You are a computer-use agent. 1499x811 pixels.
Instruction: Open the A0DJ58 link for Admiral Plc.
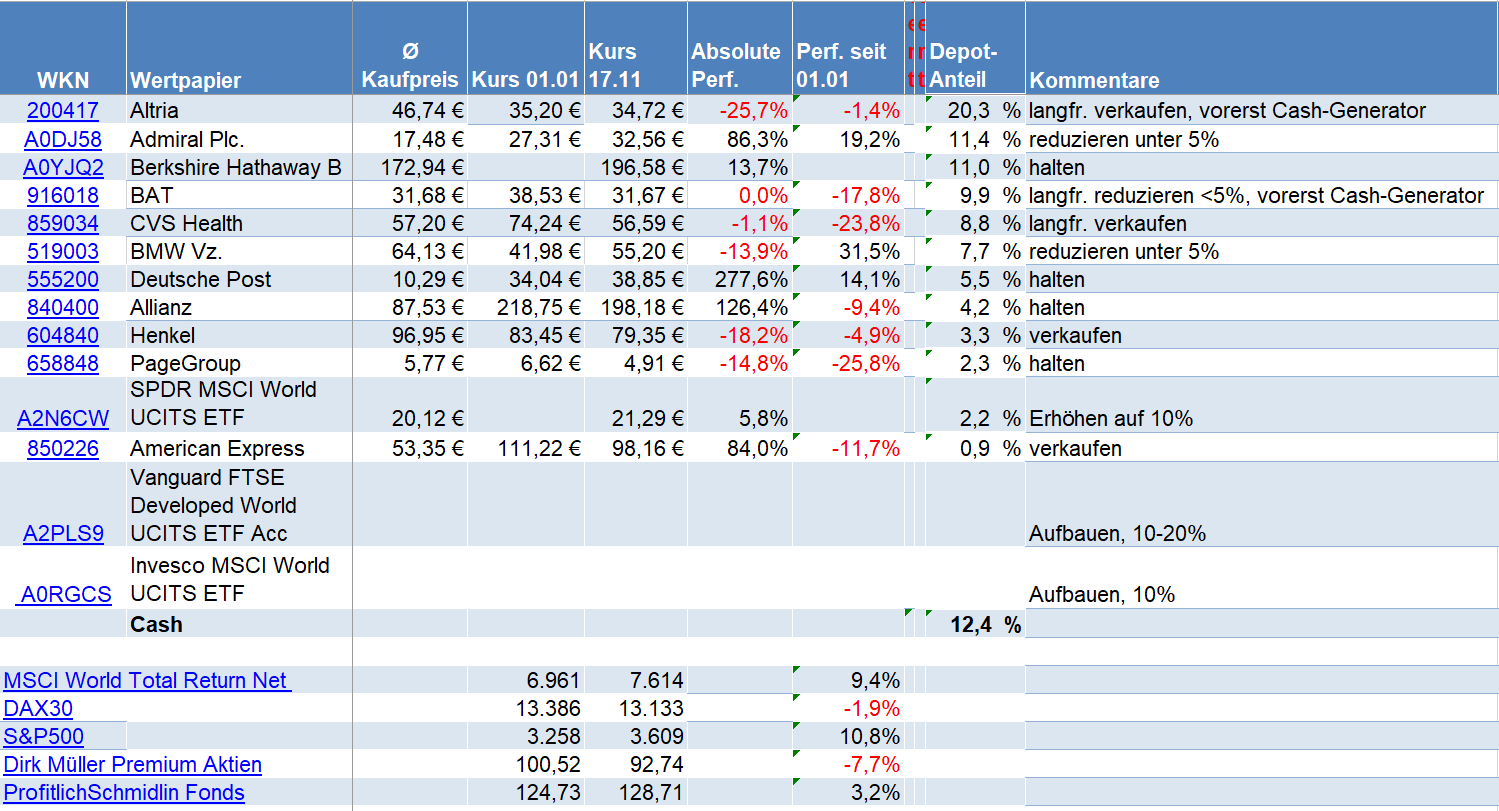pyautogui.click(x=63, y=139)
